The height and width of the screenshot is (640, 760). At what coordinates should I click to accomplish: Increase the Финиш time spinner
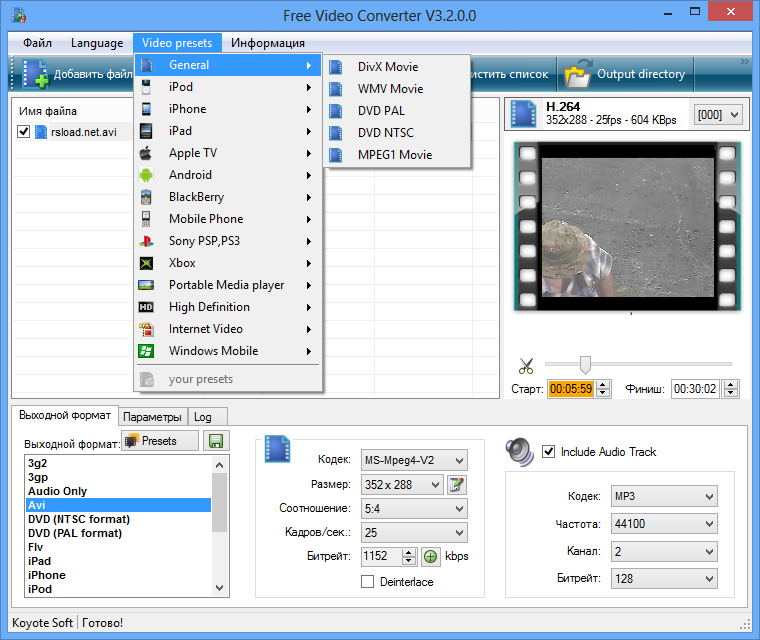pyautogui.click(x=731, y=384)
